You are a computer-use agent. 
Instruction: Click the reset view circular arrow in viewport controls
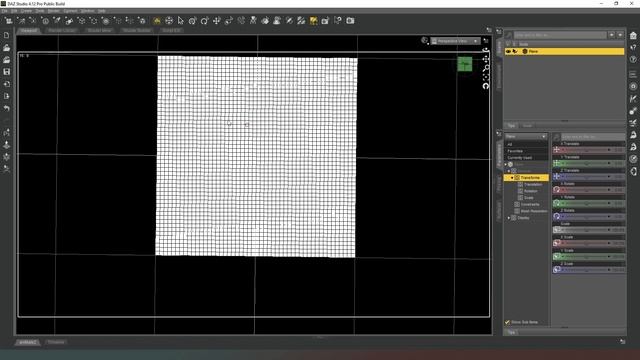pyautogui.click(x=486, y=86)
